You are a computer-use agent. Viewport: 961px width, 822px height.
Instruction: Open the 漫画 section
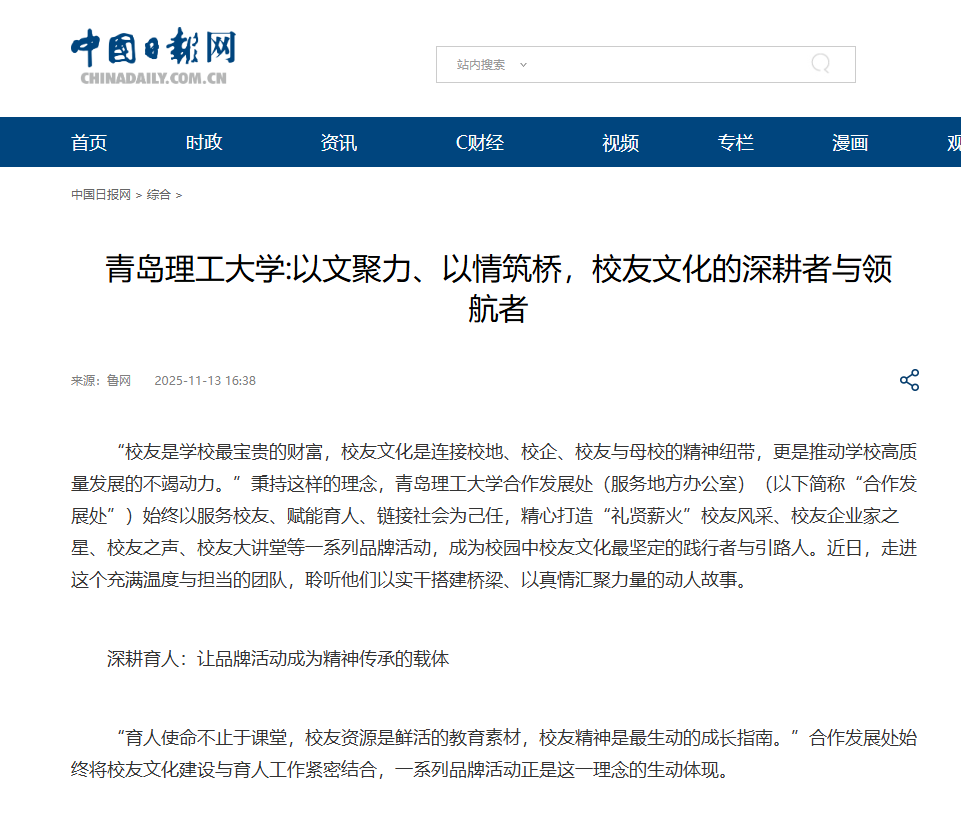tap(850, 143)
